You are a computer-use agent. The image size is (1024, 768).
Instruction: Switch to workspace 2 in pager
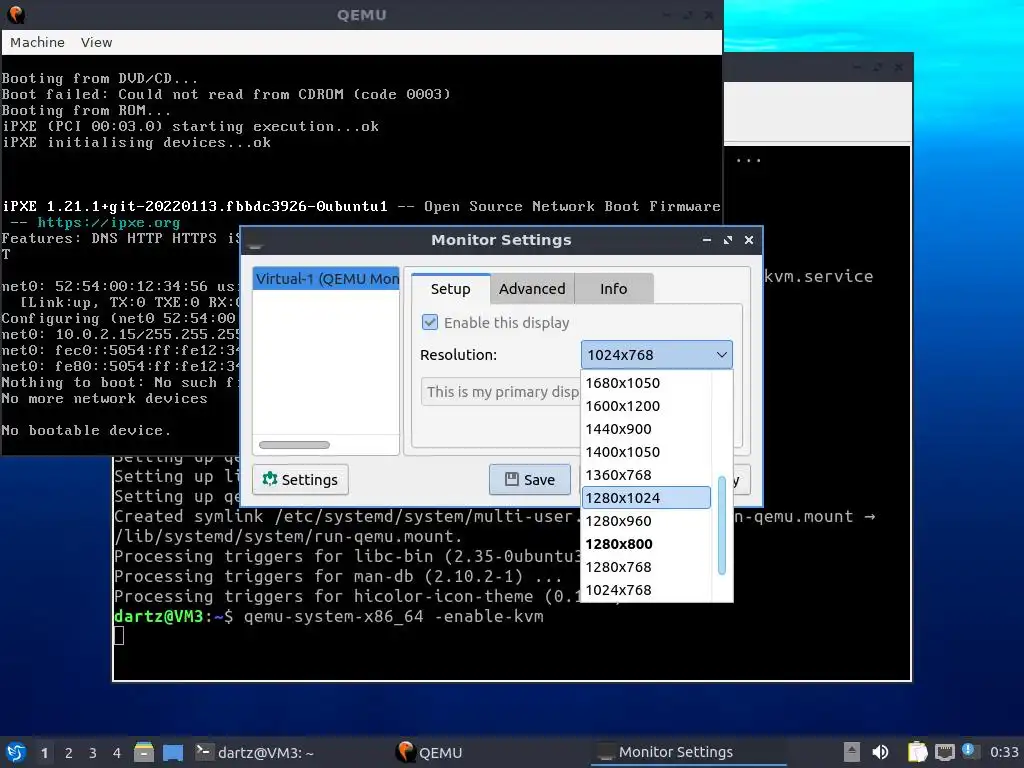(x=69, y=753)
